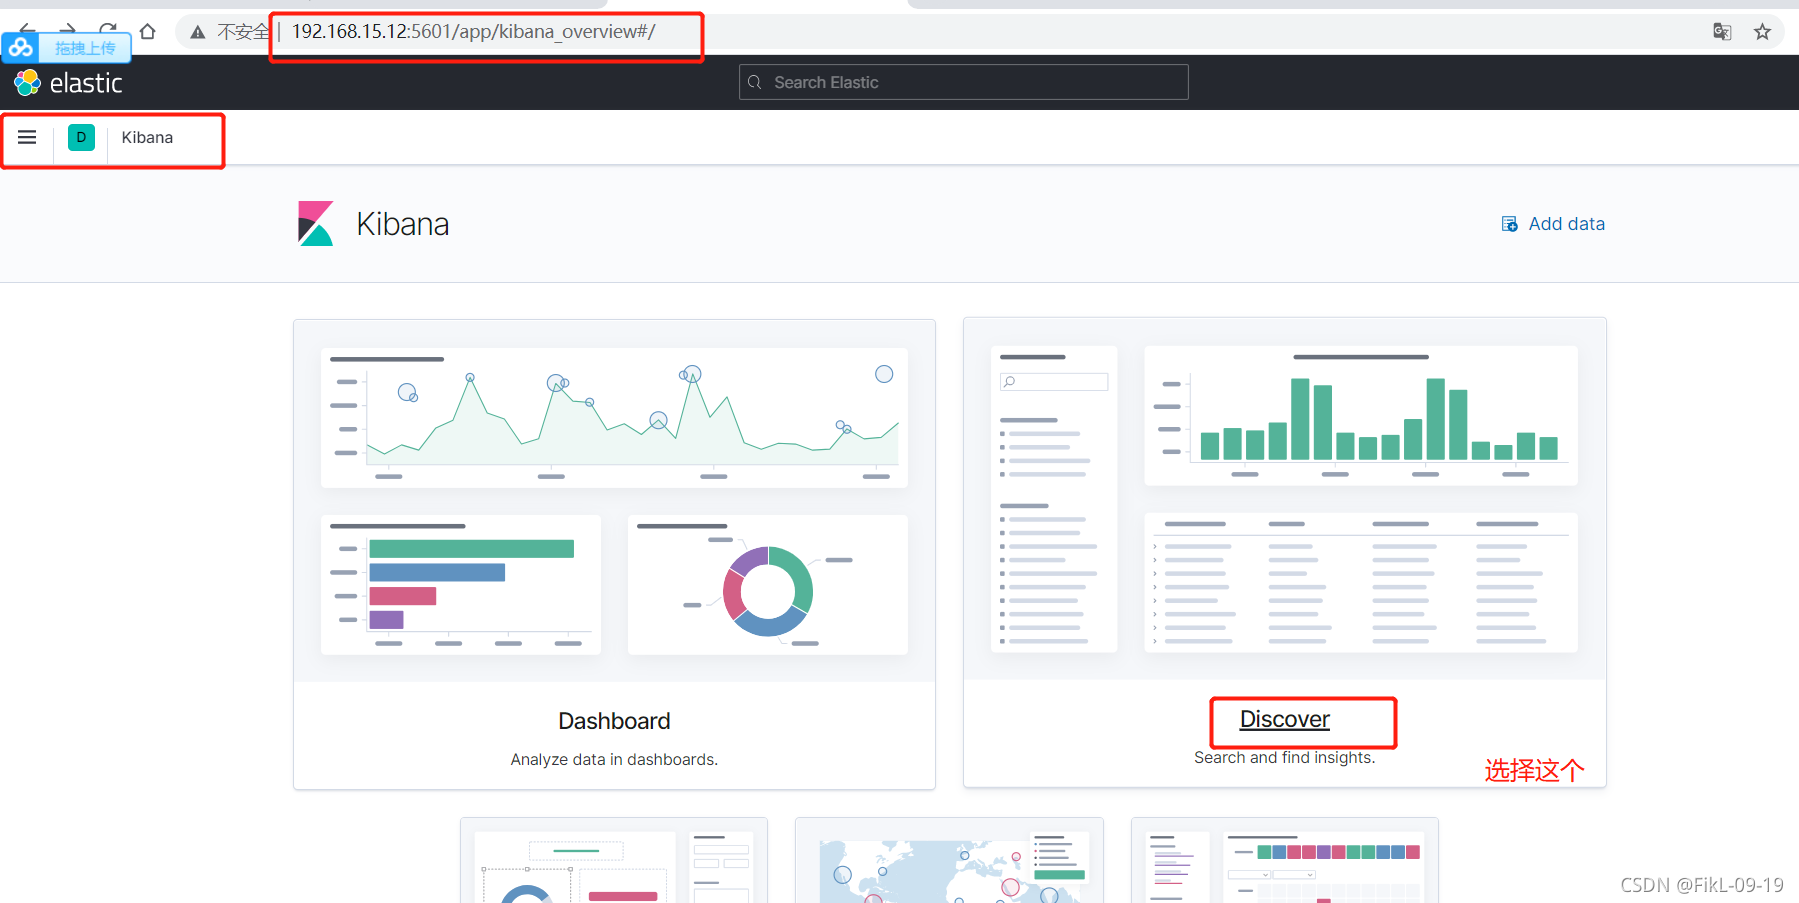Click the search magnifier icon
This screenshot has width=1799, height=903.
point(755,82)
